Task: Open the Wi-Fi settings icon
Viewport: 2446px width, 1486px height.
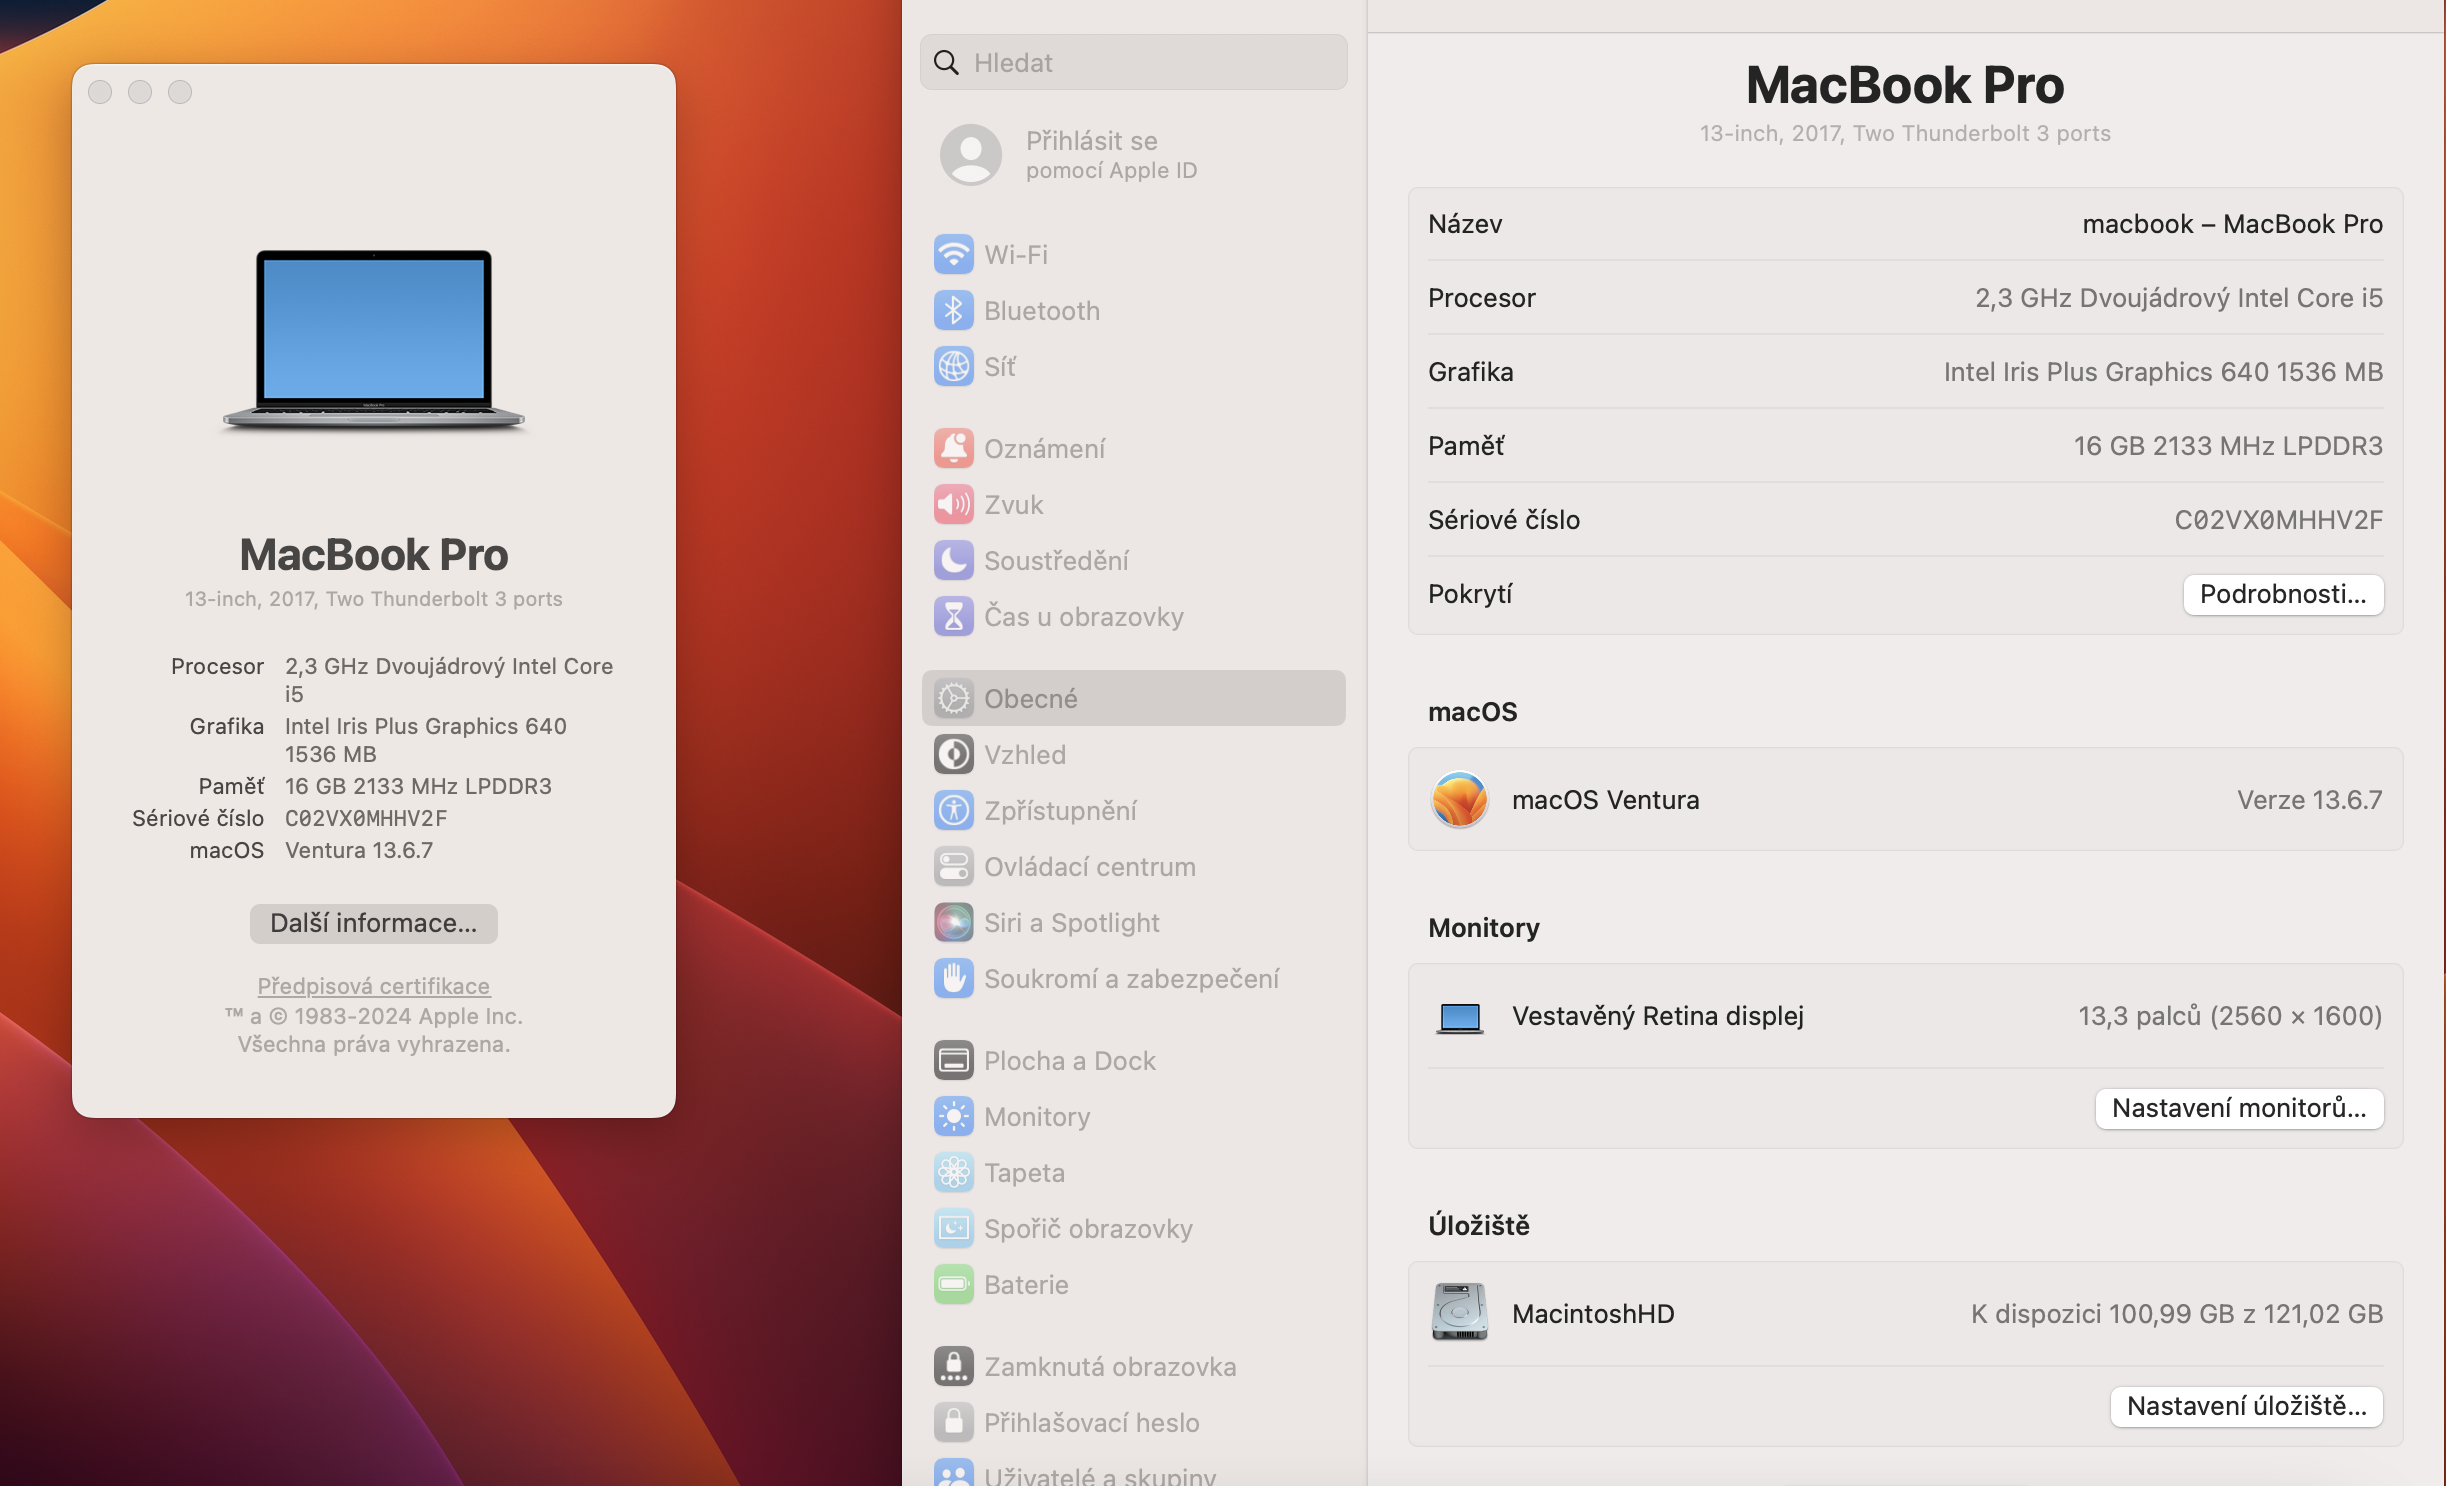Action: tap(953, 254)
